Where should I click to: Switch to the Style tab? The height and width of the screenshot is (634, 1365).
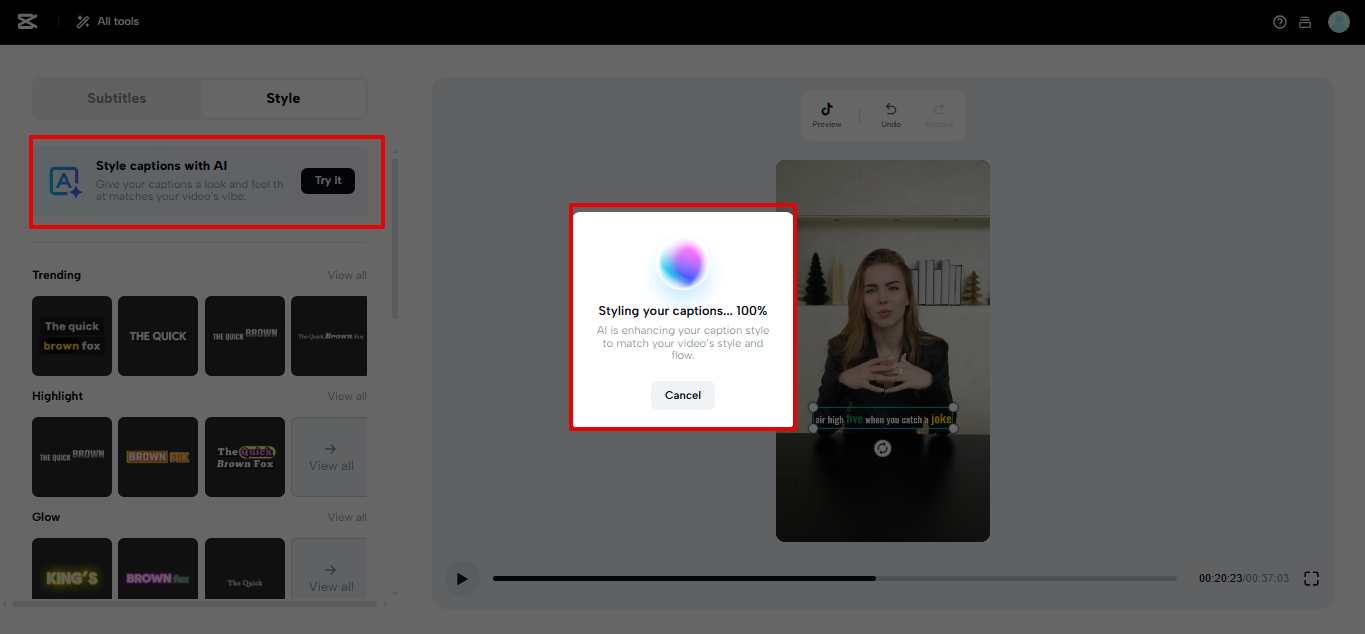tap(283, 98)
